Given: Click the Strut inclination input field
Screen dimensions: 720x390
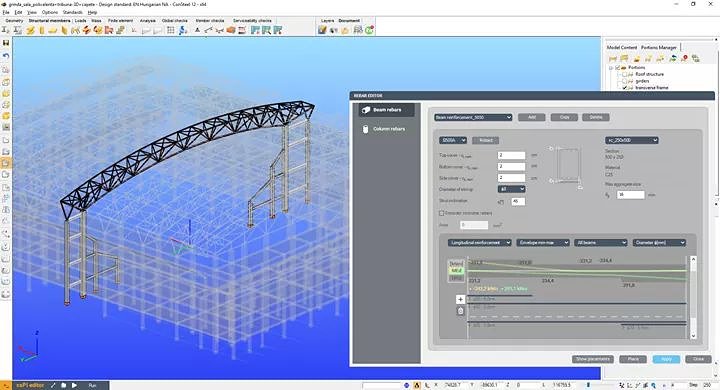Looking at the screenshot, I should pos(518,201).
